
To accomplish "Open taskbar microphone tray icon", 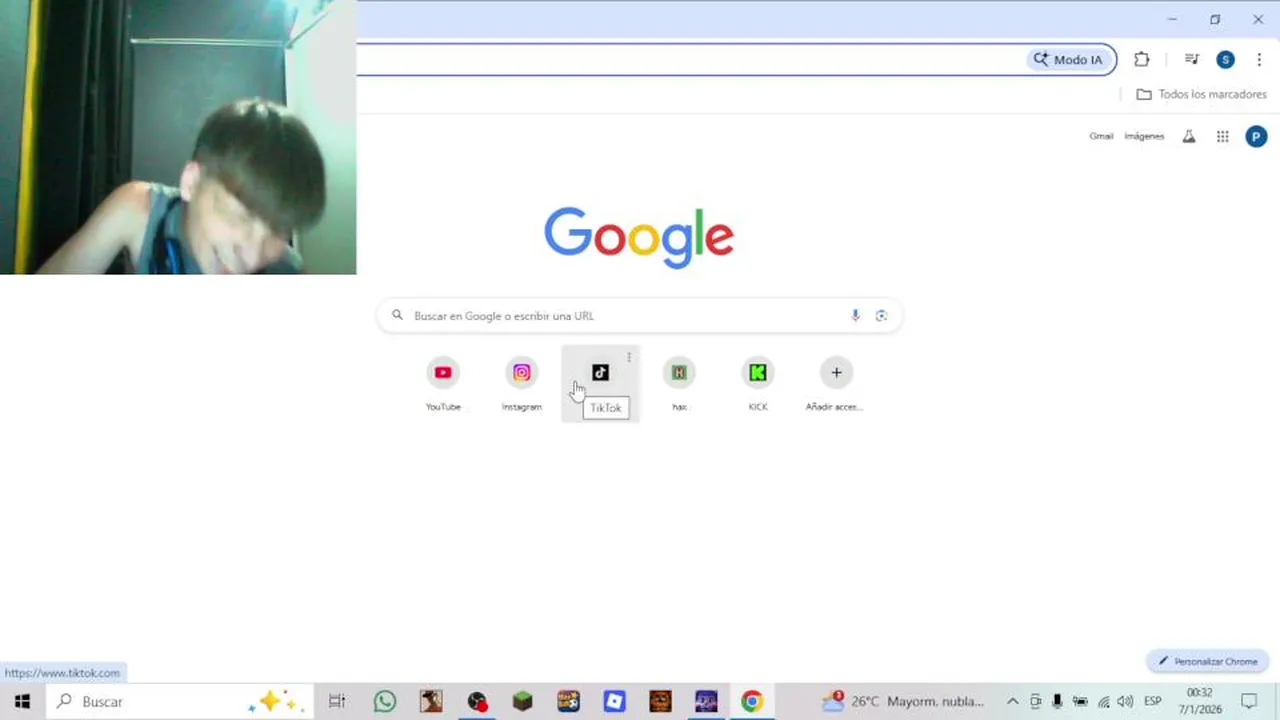I will click(1057, 701).
